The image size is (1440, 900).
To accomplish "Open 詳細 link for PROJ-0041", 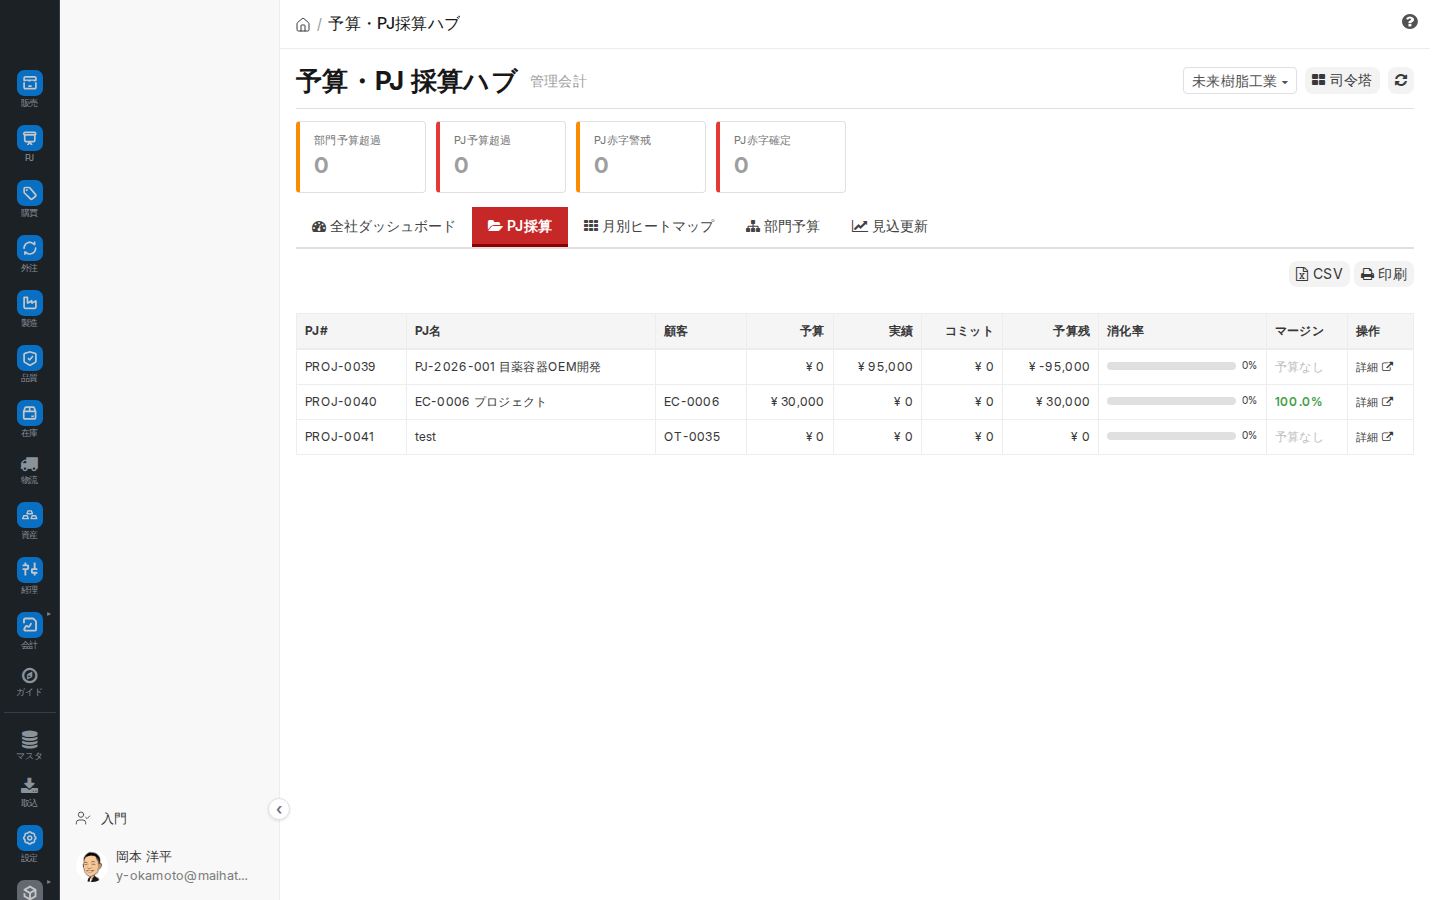I will [1374, 437].
